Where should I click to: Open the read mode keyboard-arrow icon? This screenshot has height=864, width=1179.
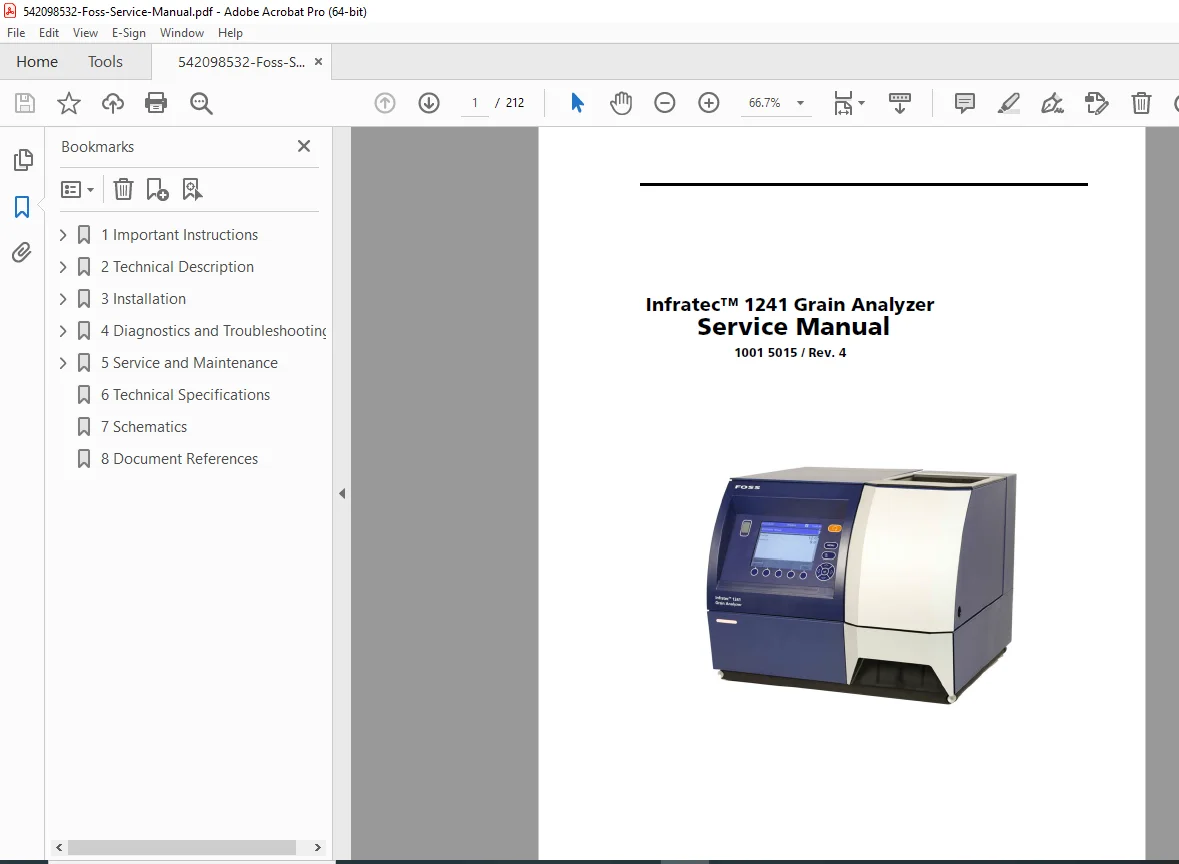click(899, 103)
